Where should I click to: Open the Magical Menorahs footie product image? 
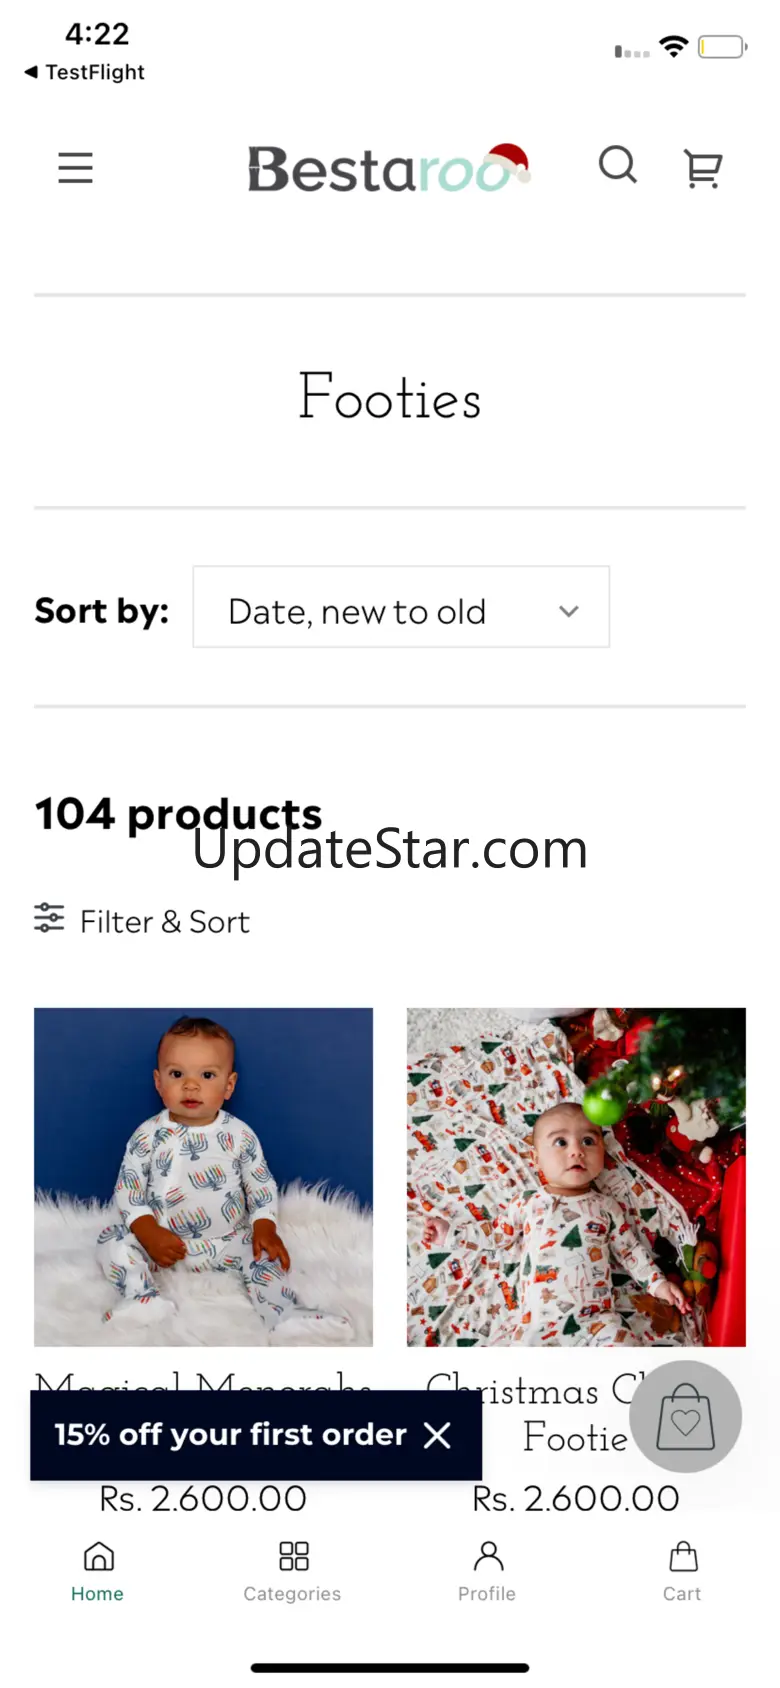click(x=203, y=1177)
